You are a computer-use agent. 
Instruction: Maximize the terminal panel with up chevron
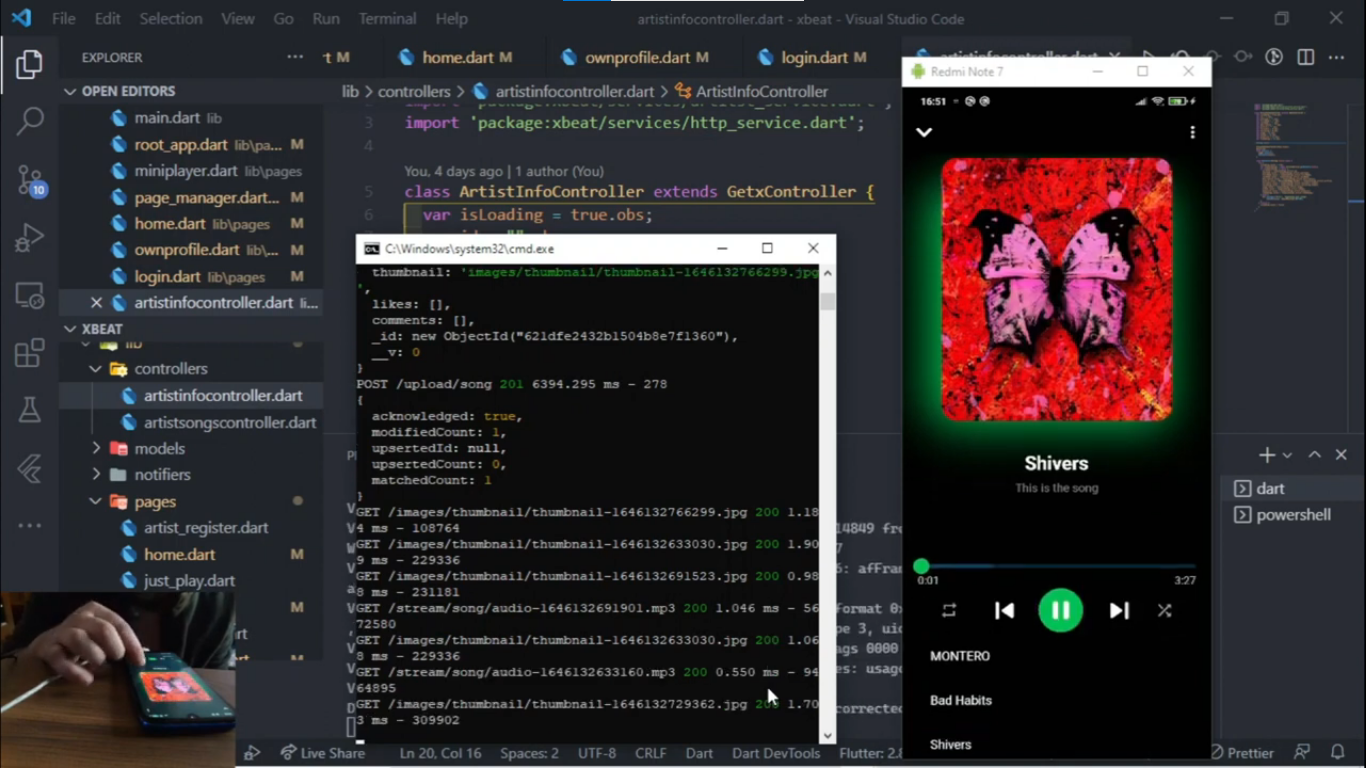pos(1315,455)
